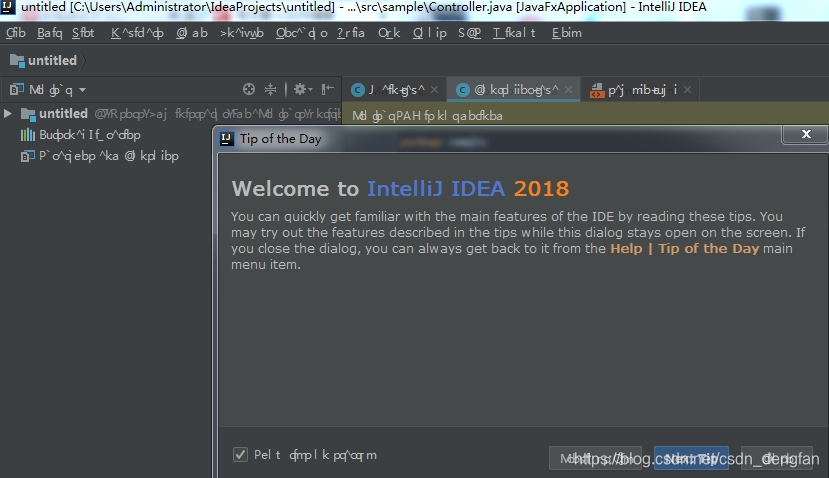Close the Main.java editor tab
This screenshot has width=829, height=478.
(434, 90)
